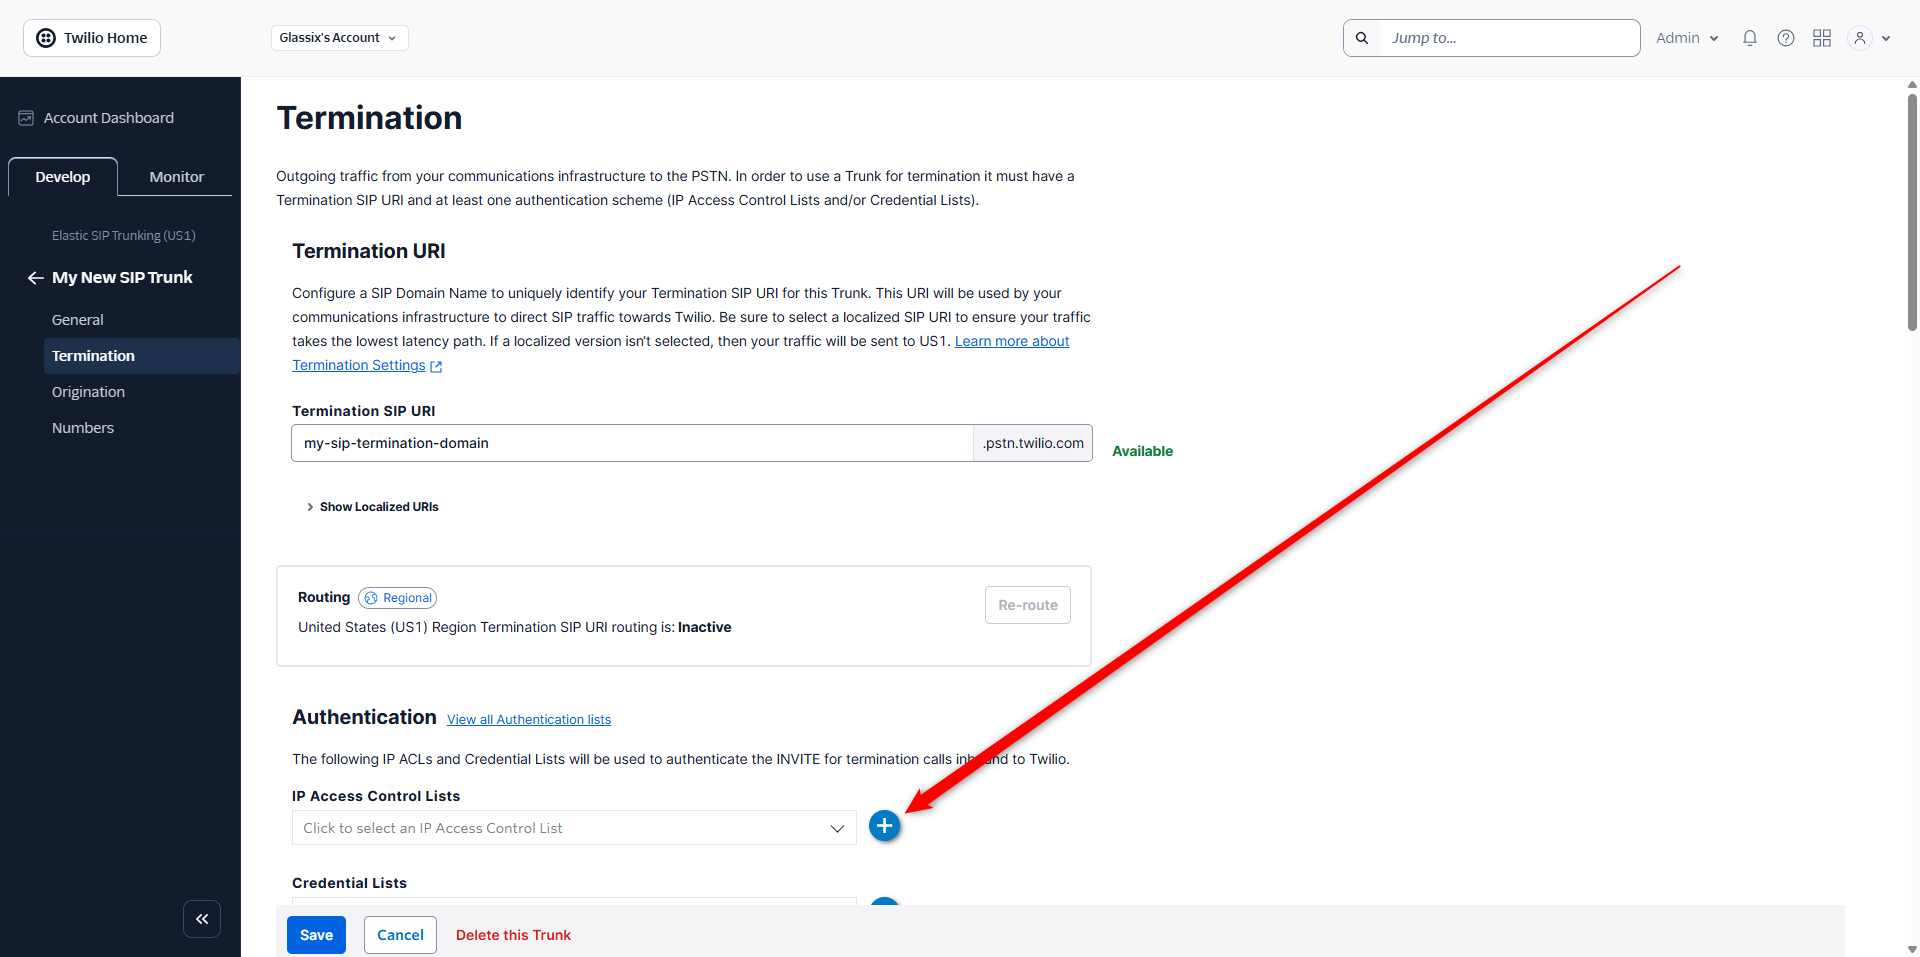Click Delete this Trunk
The height and width of the screenshot is (957, 1920).
(513, 935)
